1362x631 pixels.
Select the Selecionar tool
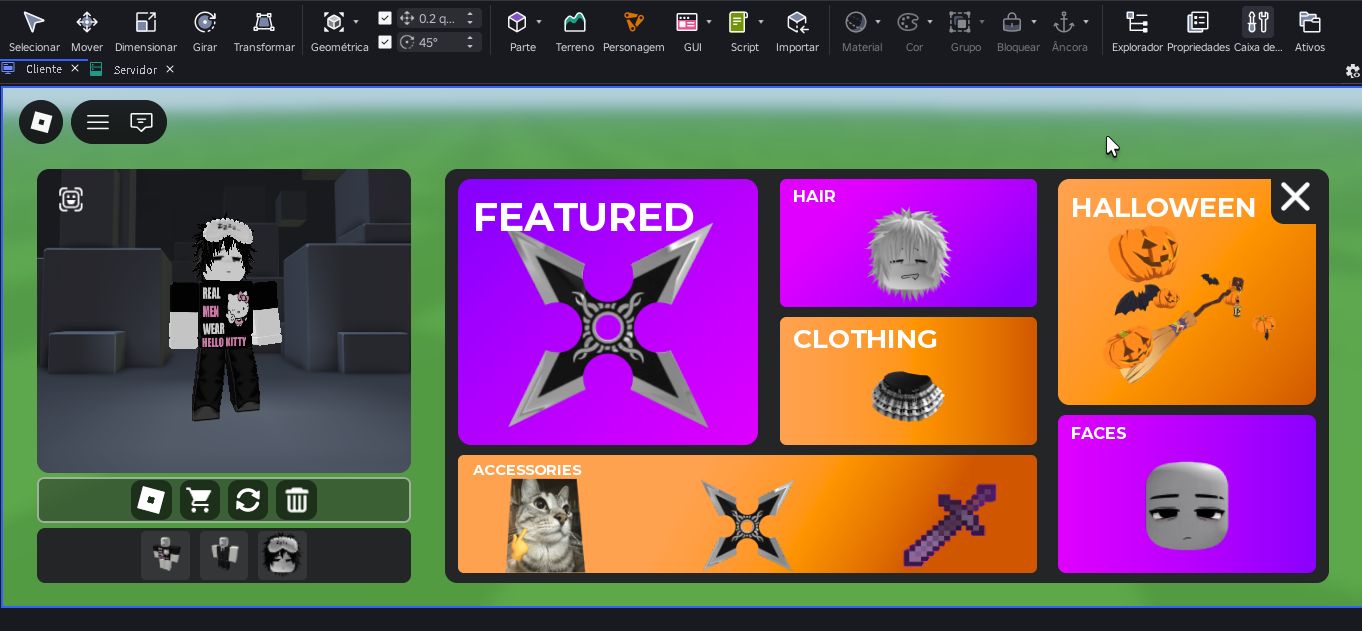click(x=34, y=31)
